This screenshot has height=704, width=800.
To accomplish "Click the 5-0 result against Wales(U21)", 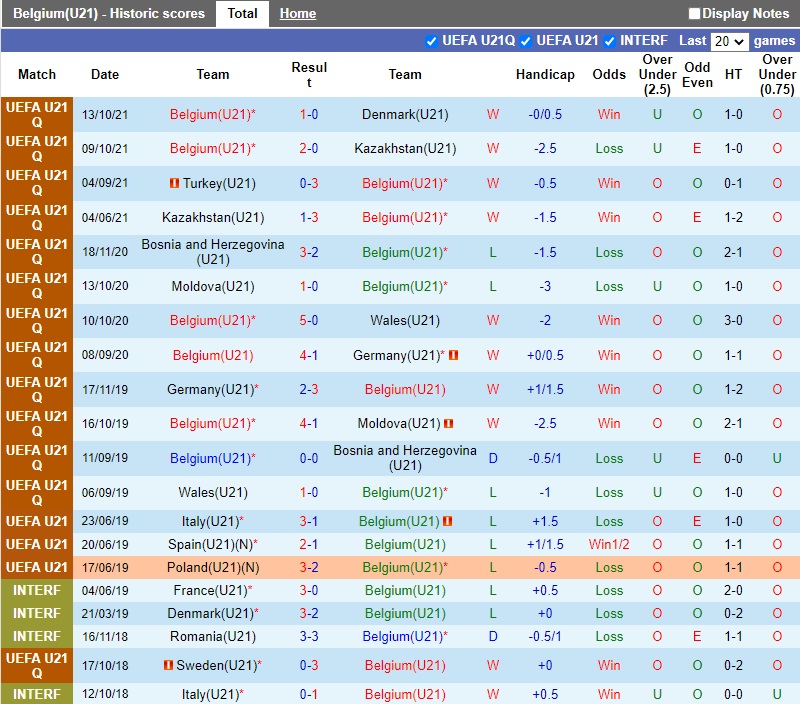I will [309, 321].
